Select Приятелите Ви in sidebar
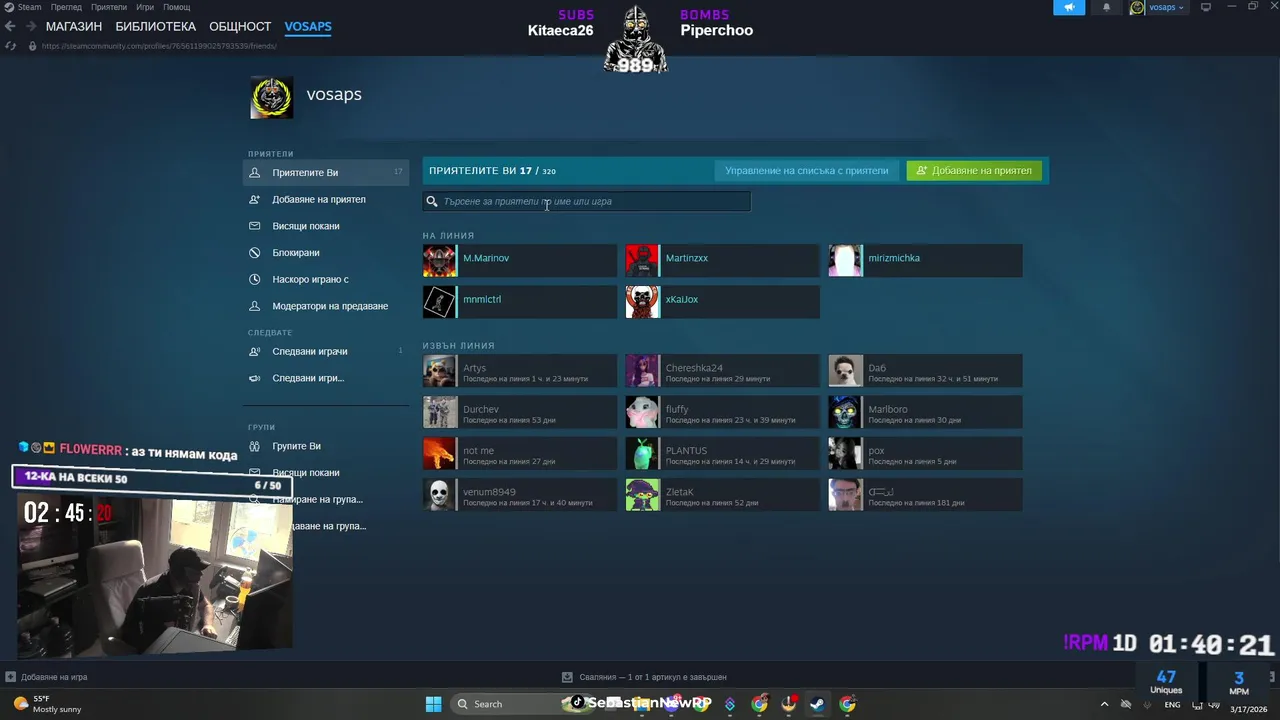 coord(325,172)
